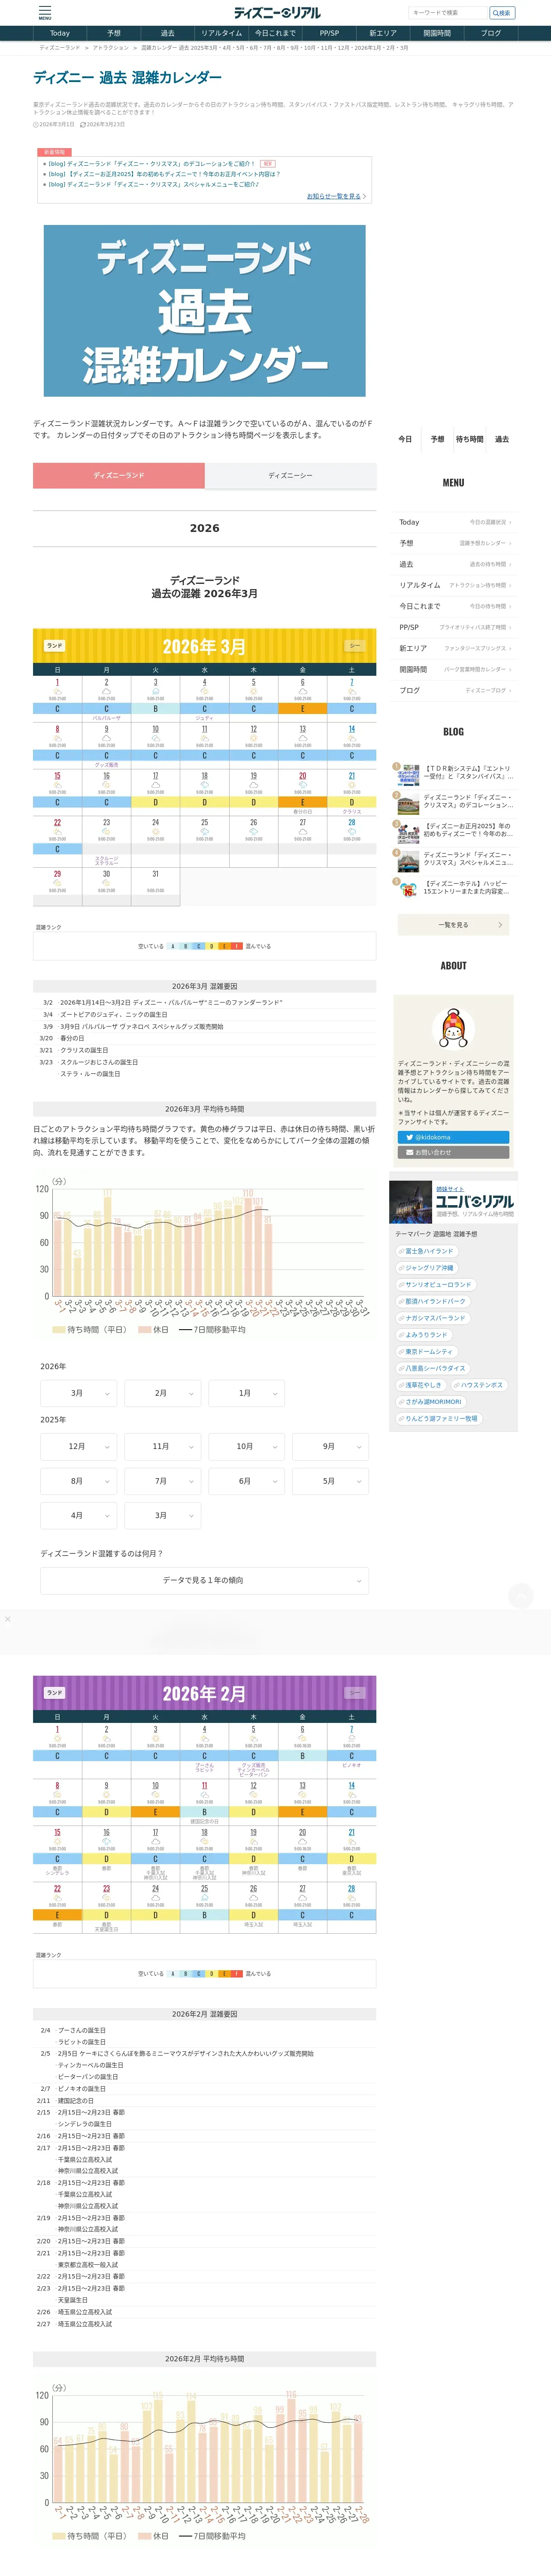Click sidebar quick link 待ち時間
The height and width of the screenshot is (2576, 551).
tap(470, 439)
